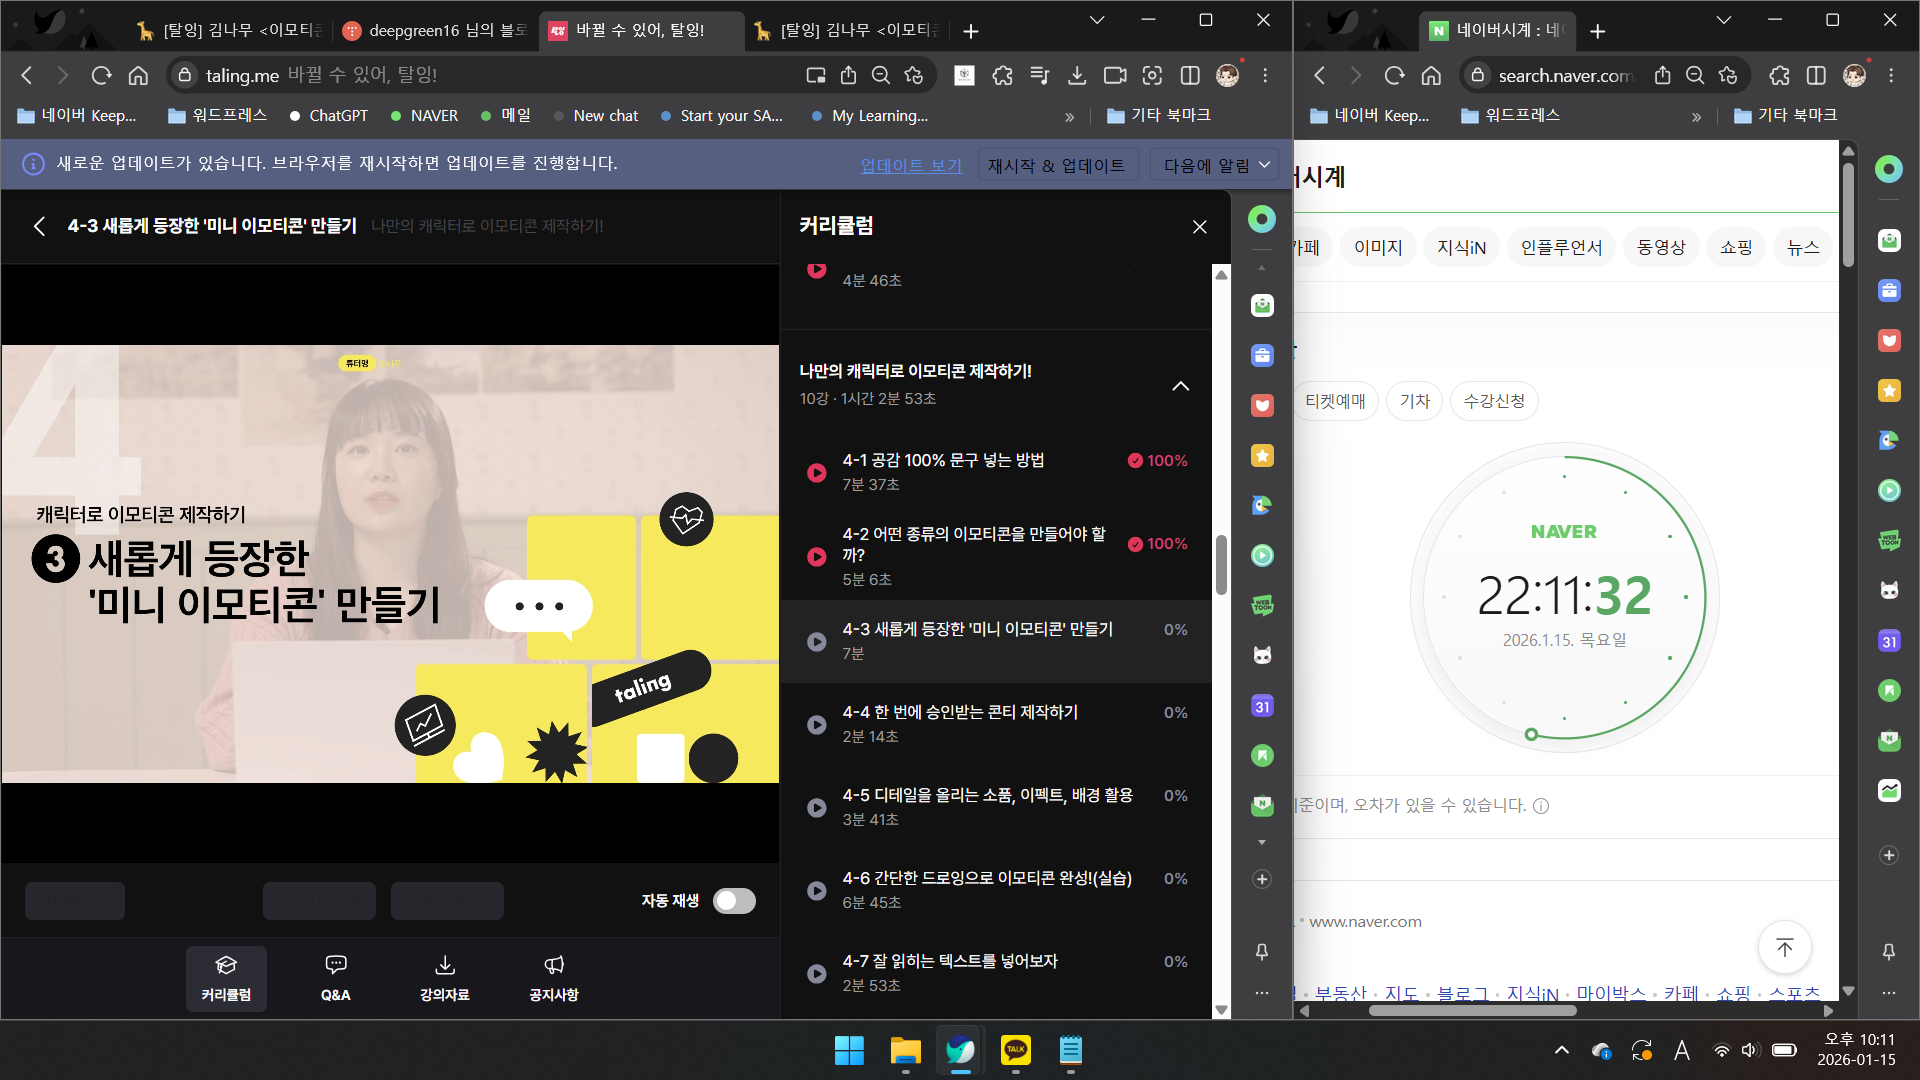Collapse the emoticon course section chevron
Viewport: 1920px width, 1080px height.
pos(1180,386)
